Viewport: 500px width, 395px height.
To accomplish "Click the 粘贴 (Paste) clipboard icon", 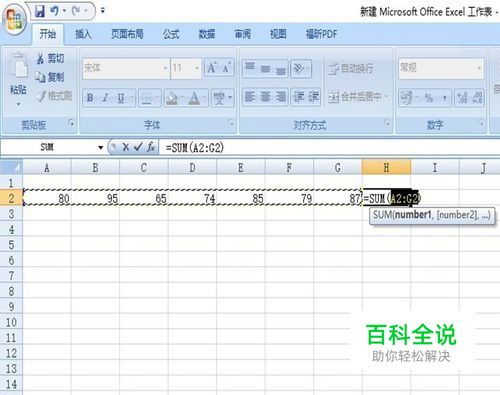I will click(x=18, y=66).
